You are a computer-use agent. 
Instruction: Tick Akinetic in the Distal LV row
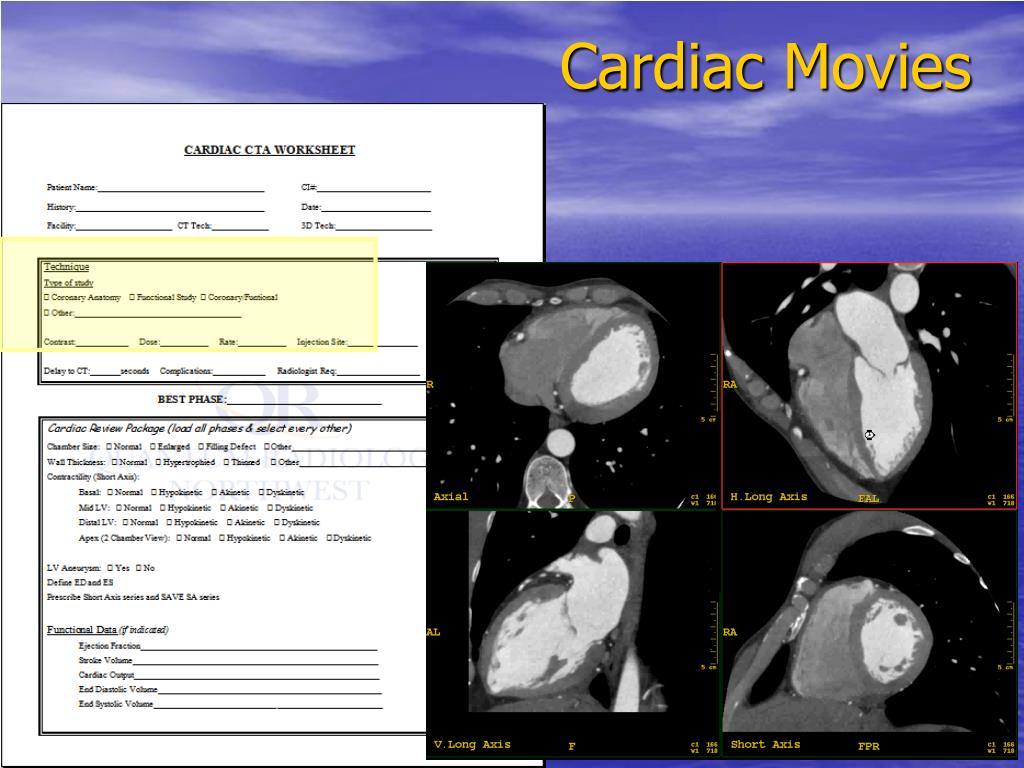coord(229,522)
